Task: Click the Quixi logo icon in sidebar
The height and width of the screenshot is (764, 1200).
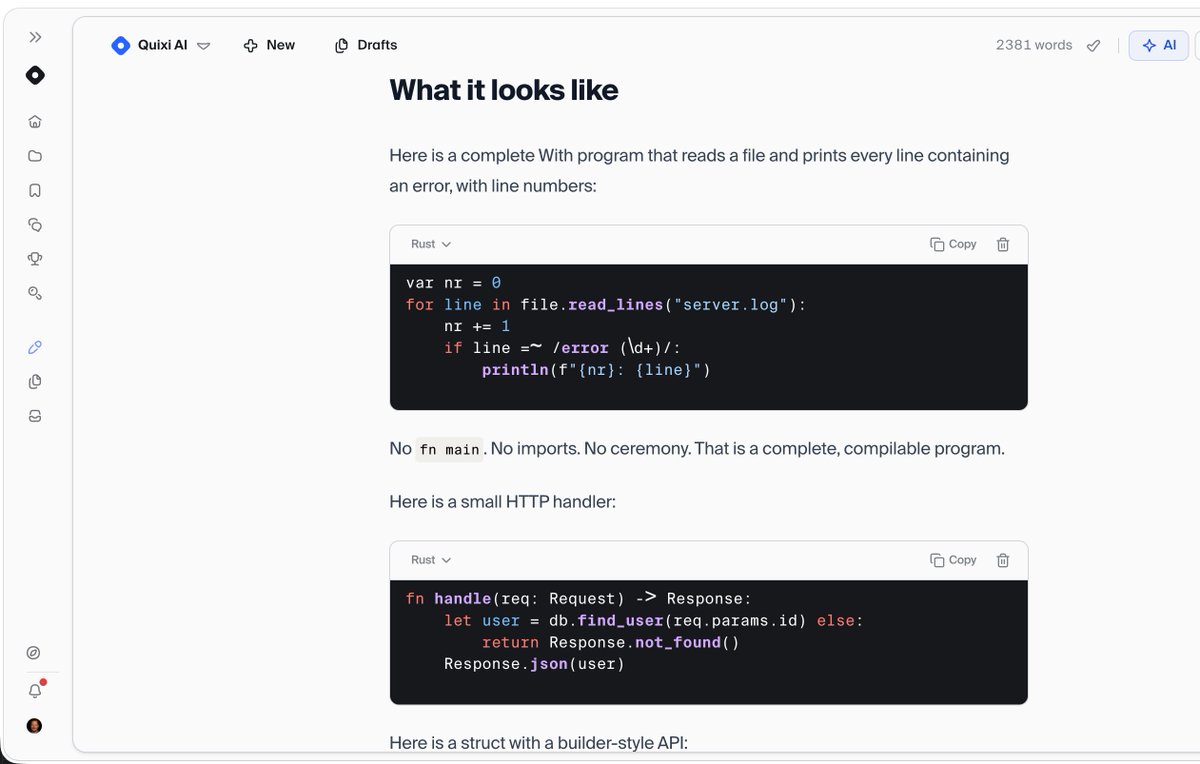Action: [35, 75]
